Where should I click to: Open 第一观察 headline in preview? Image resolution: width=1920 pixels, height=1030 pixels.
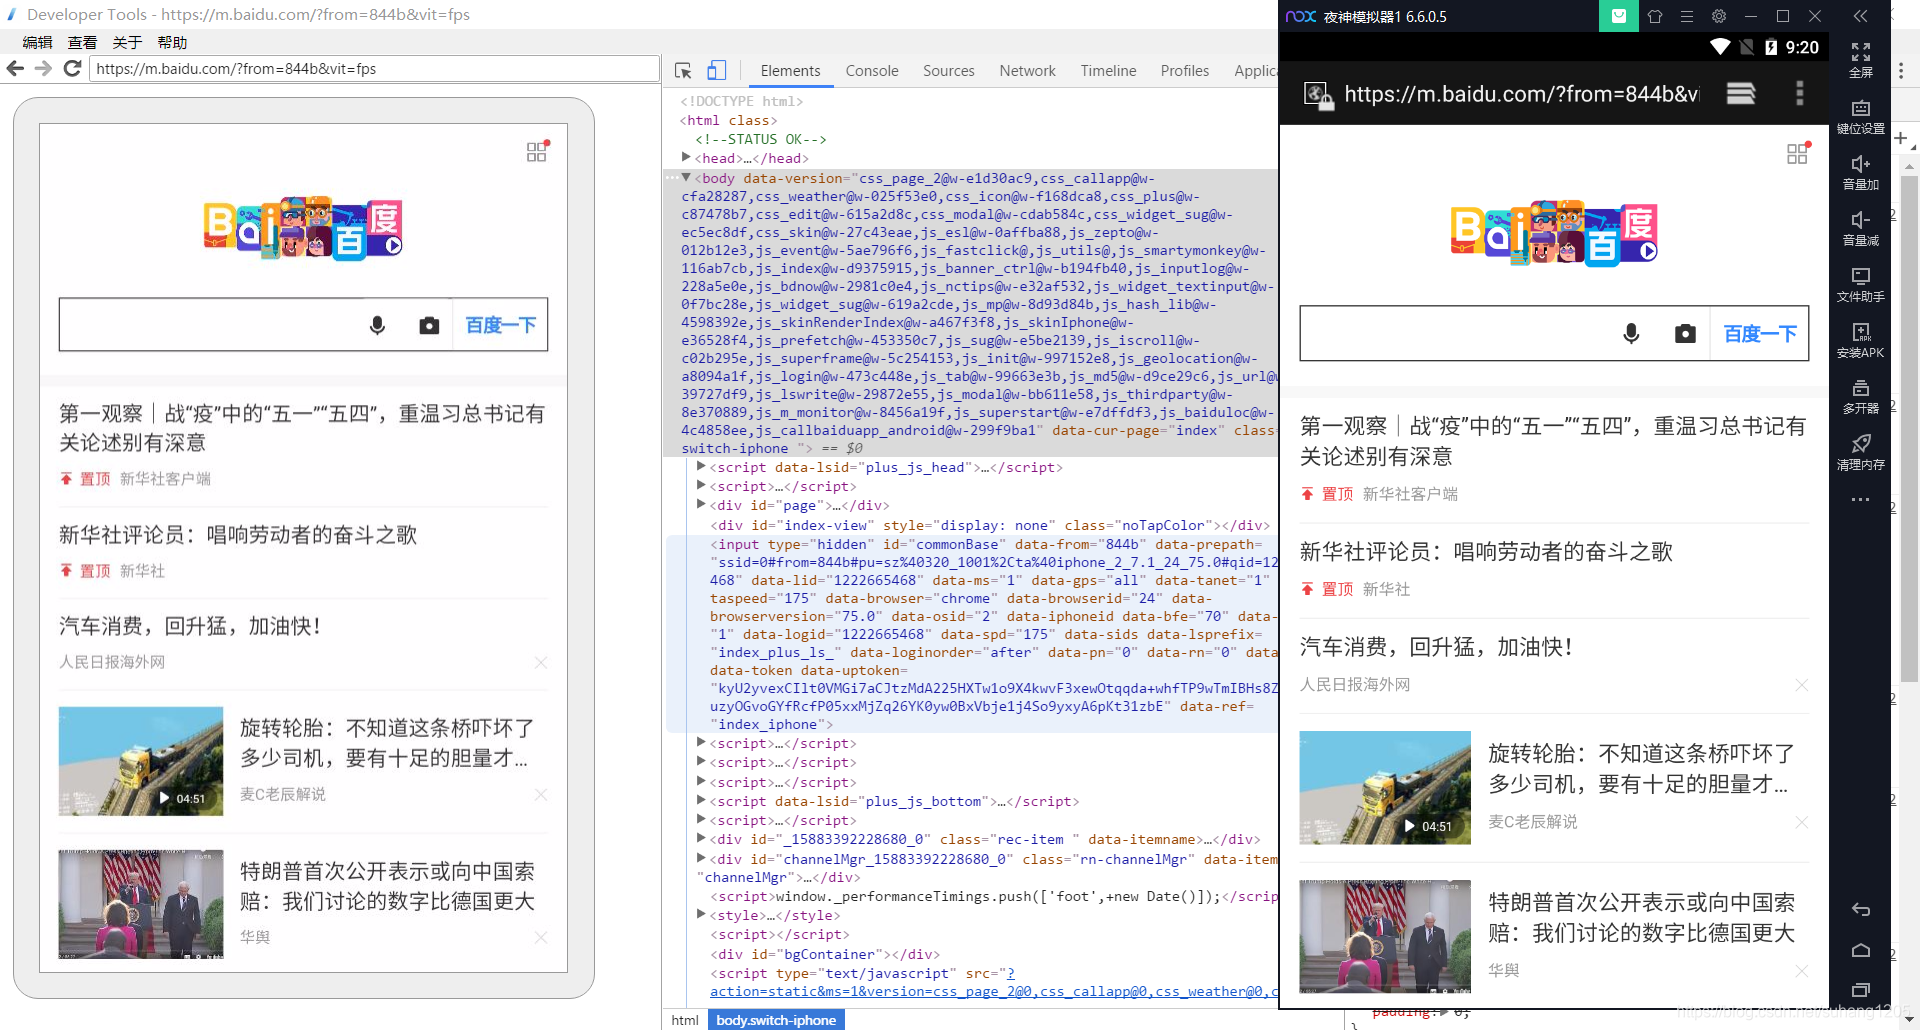tap(302, 428)
